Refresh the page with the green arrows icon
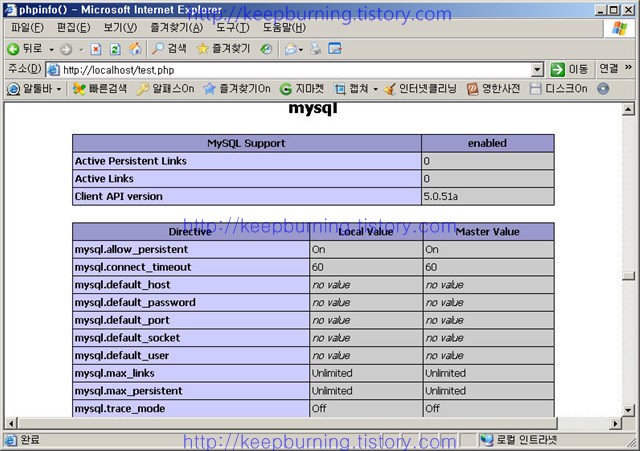Image resolution: width=640 pixels, height=451 pixels. coord(115,49)
